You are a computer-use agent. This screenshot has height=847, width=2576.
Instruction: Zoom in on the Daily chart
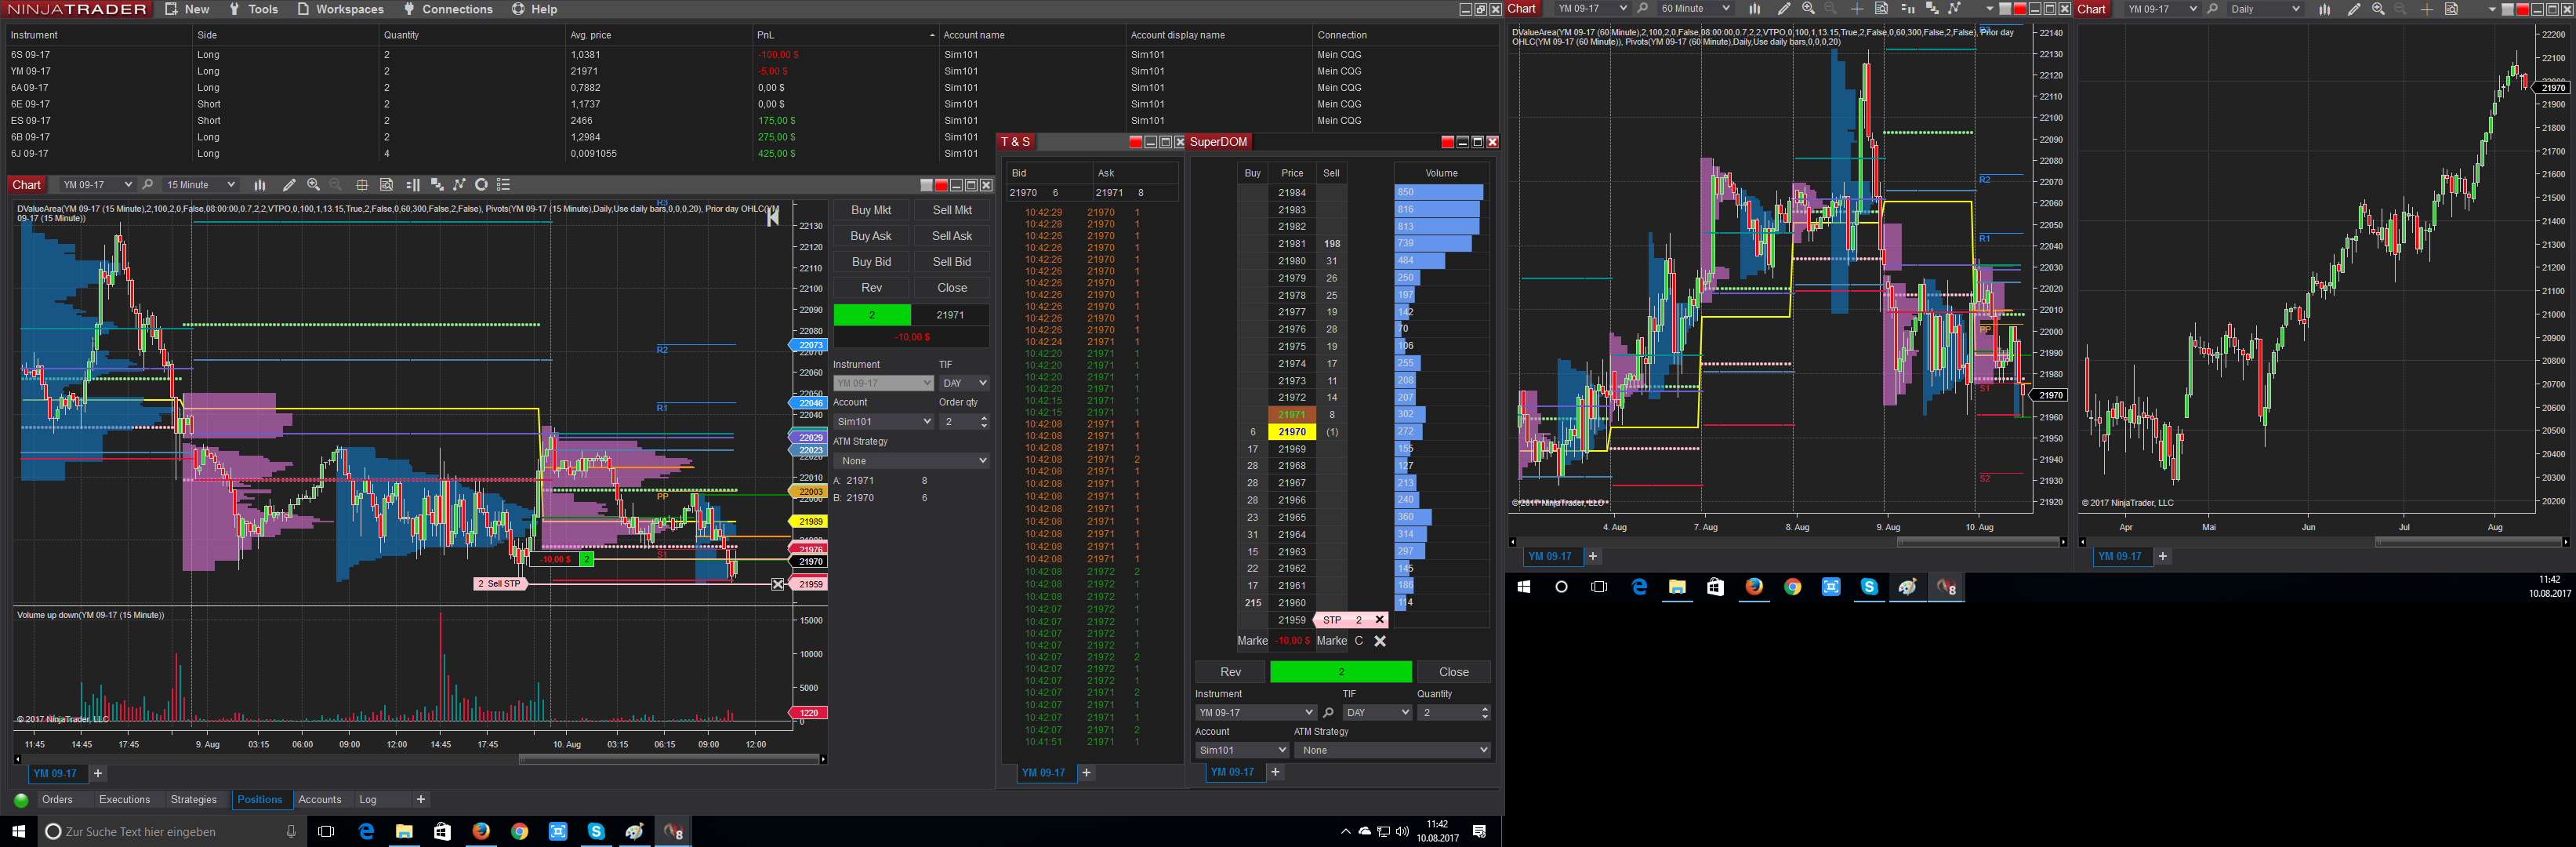(2378, 9)
